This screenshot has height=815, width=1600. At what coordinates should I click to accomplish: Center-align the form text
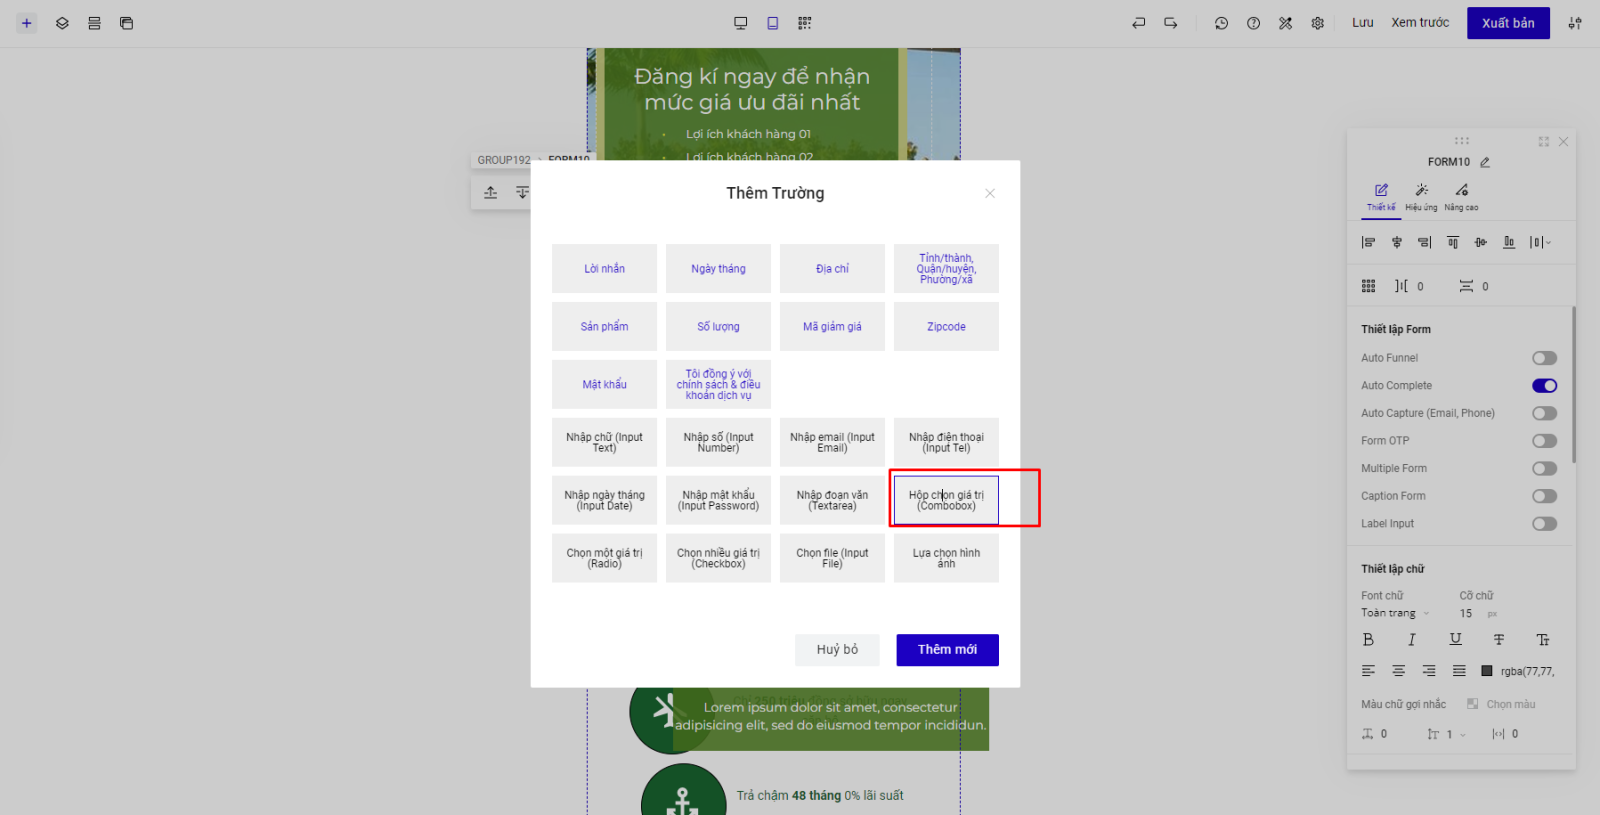1398,671
